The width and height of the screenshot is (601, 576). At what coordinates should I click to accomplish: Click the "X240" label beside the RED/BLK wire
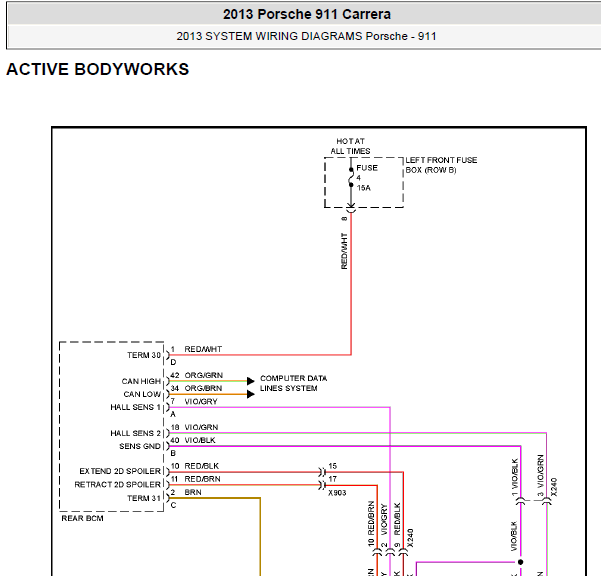pyautogui.click(x=410, y=538)
